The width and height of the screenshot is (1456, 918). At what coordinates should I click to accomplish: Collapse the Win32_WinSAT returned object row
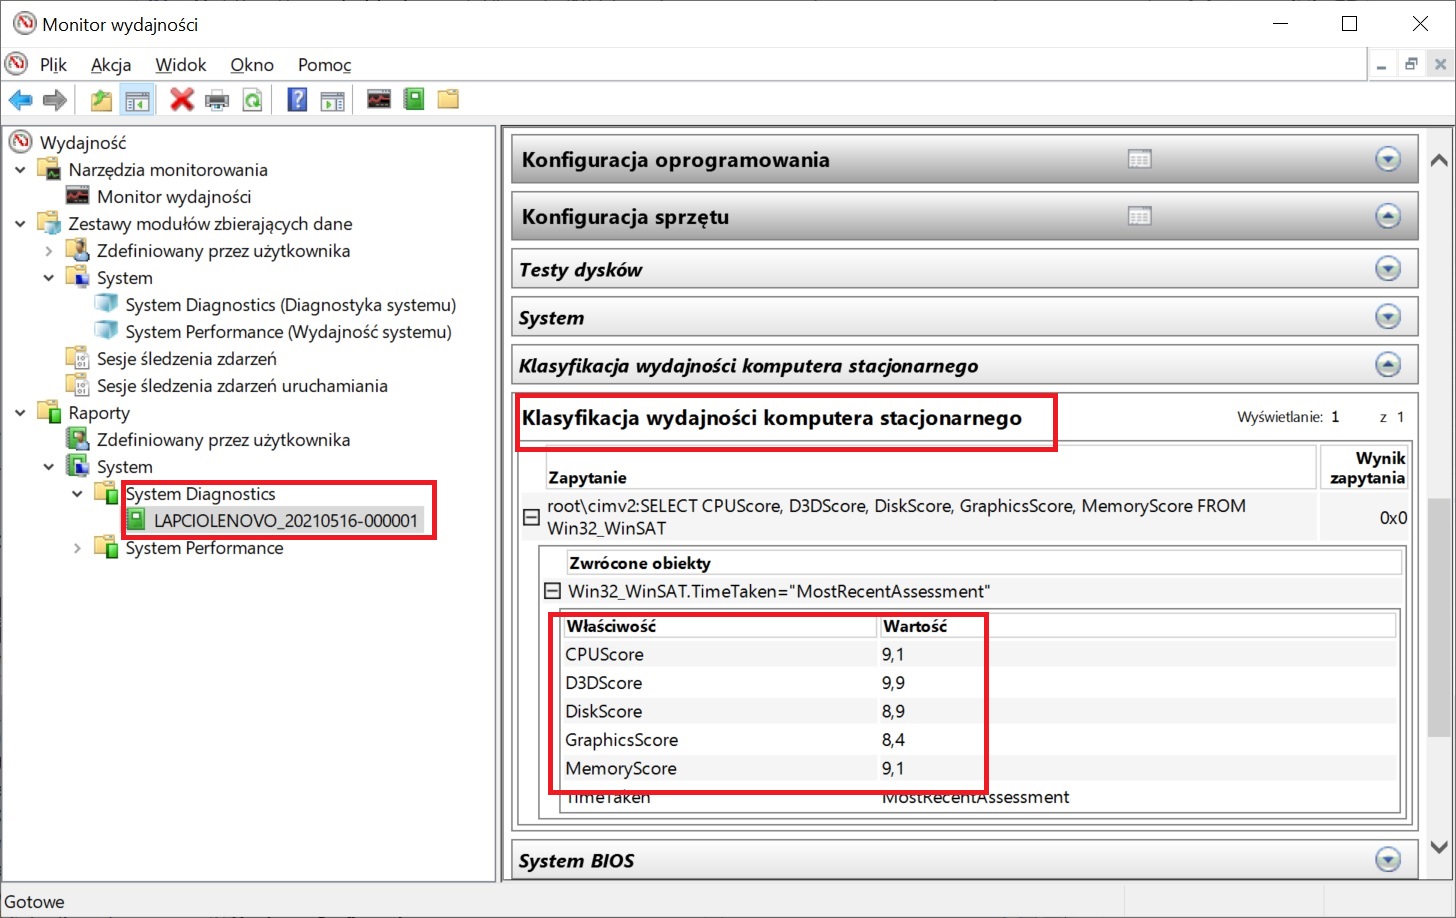552,591
